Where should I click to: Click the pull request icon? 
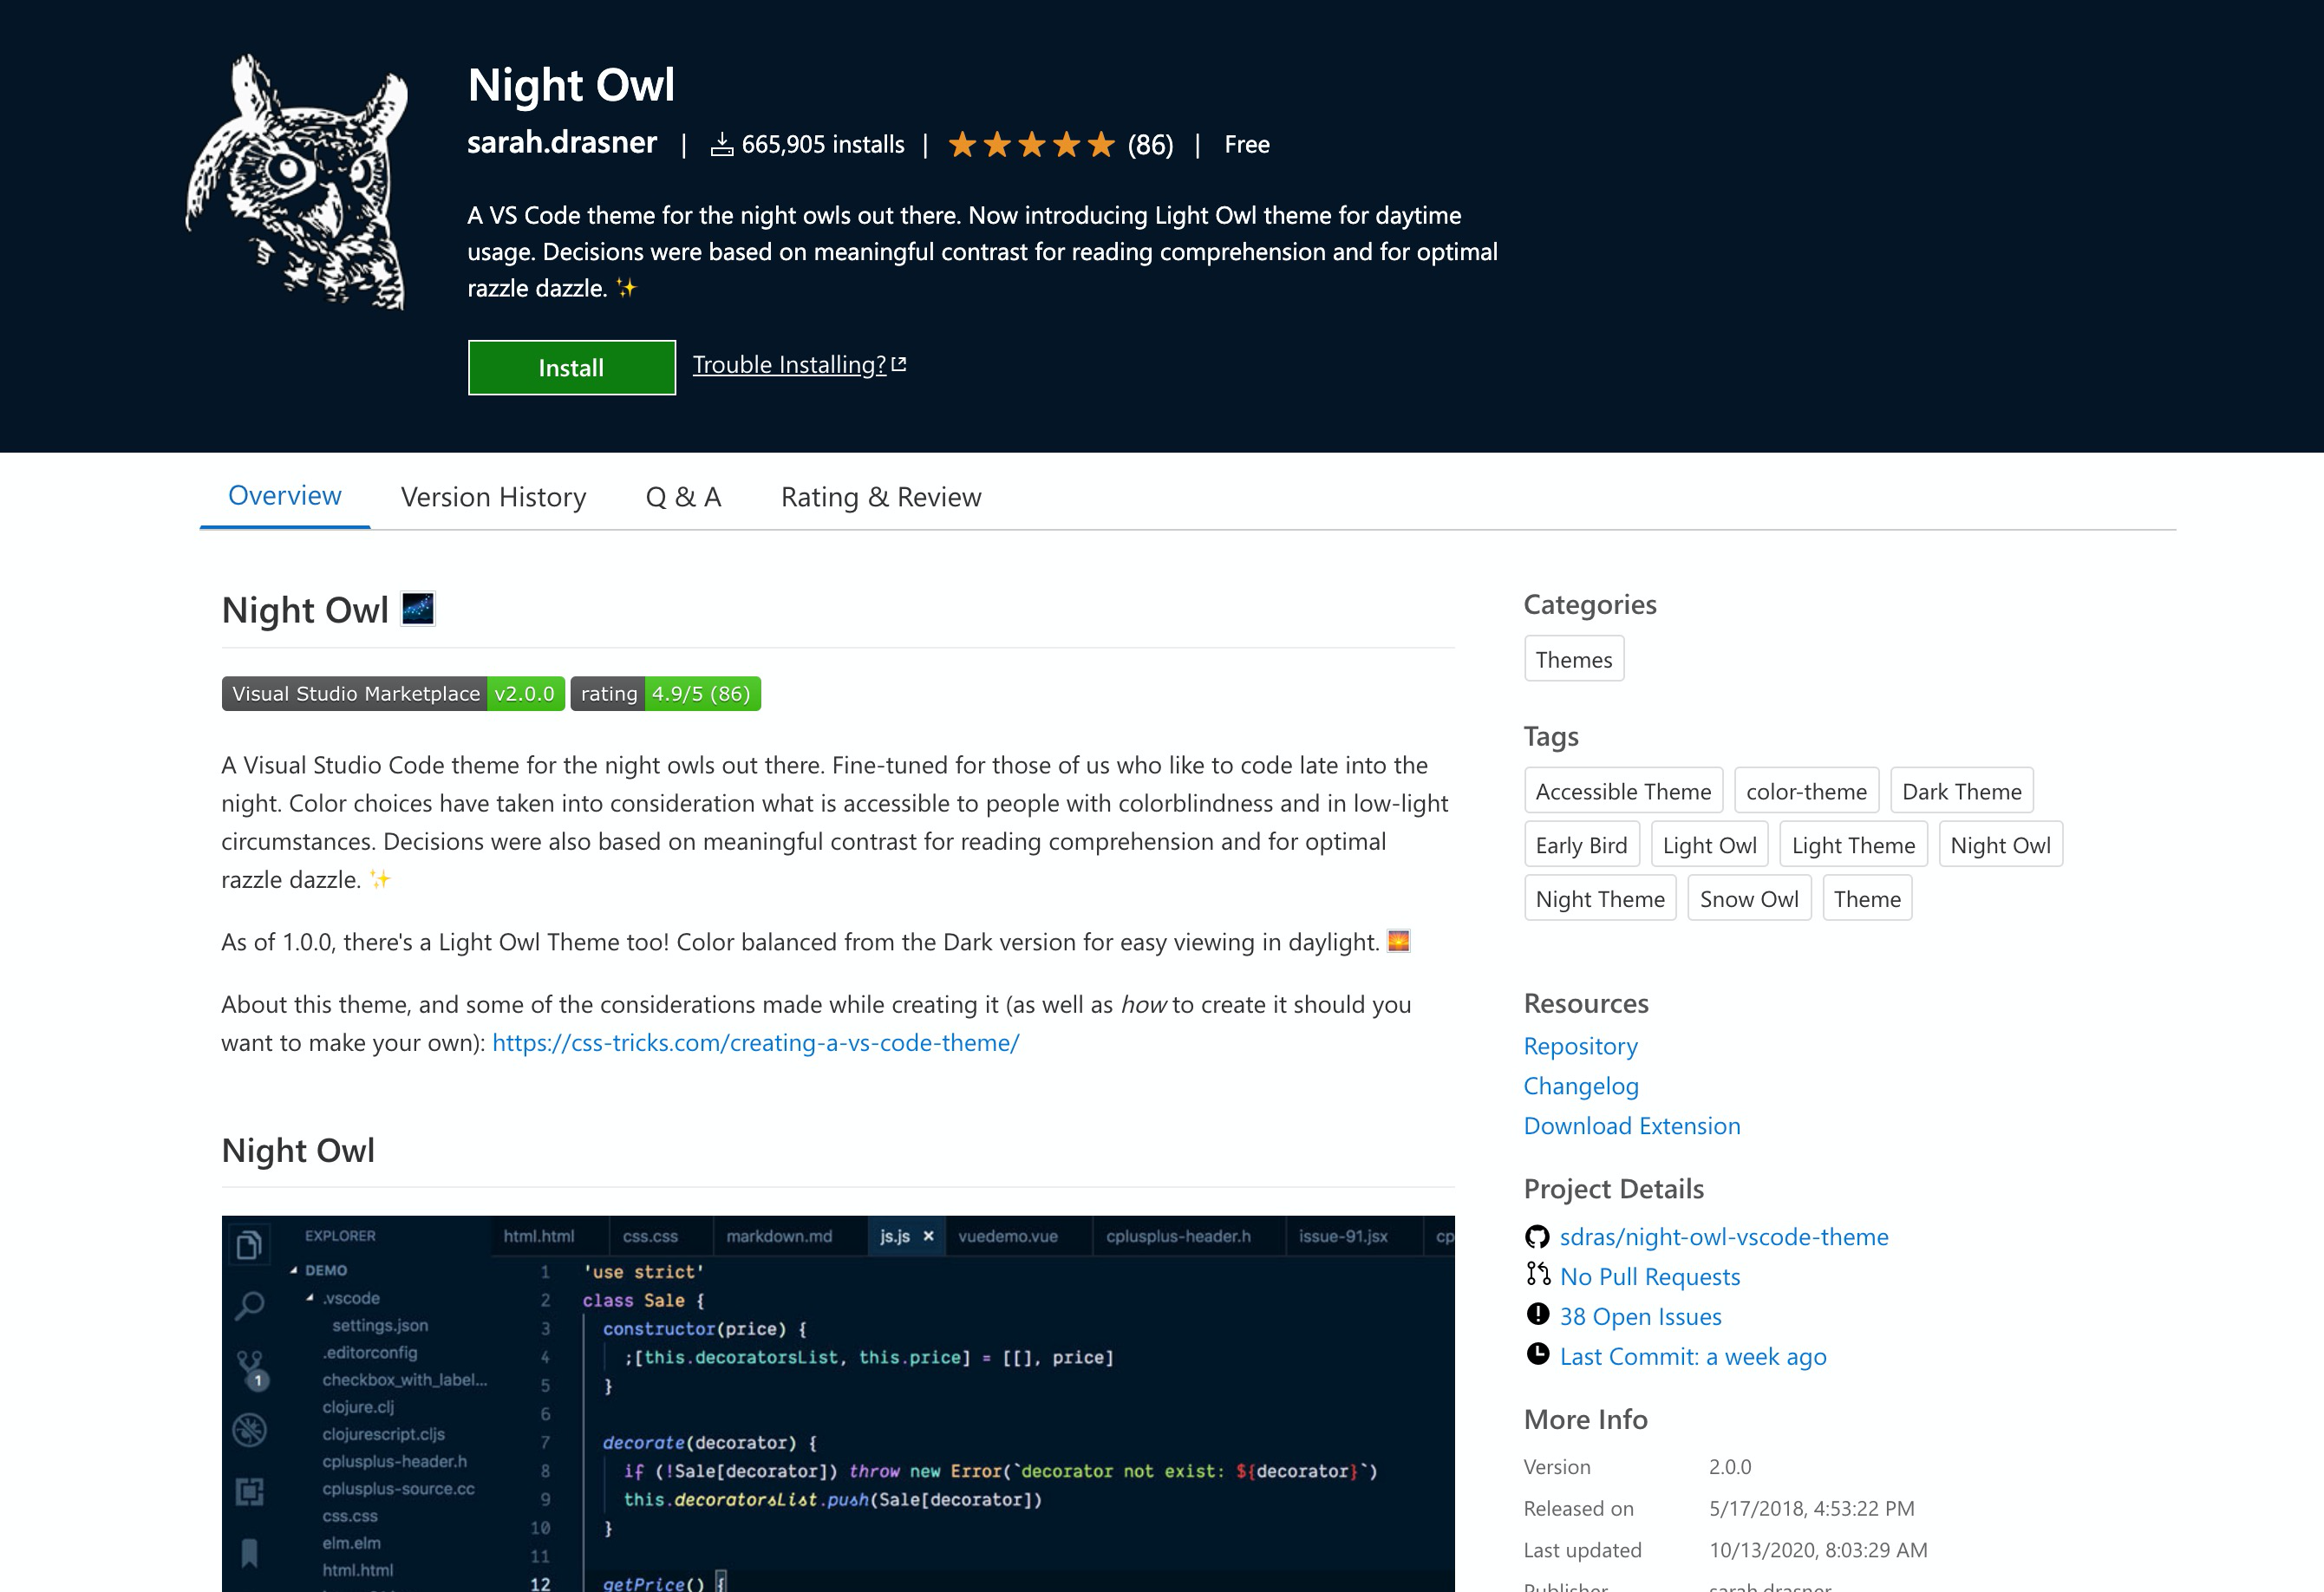[1537, 1275]
